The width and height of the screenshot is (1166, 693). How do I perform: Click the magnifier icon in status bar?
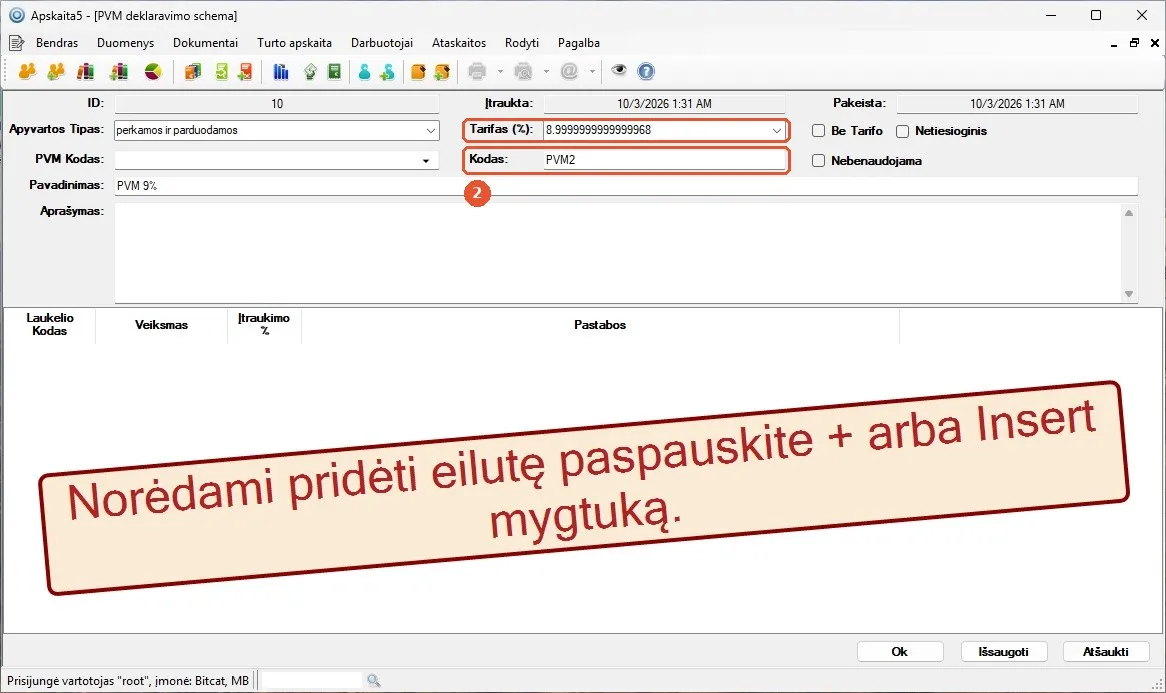pyautogui.click(x=373, y=680)
